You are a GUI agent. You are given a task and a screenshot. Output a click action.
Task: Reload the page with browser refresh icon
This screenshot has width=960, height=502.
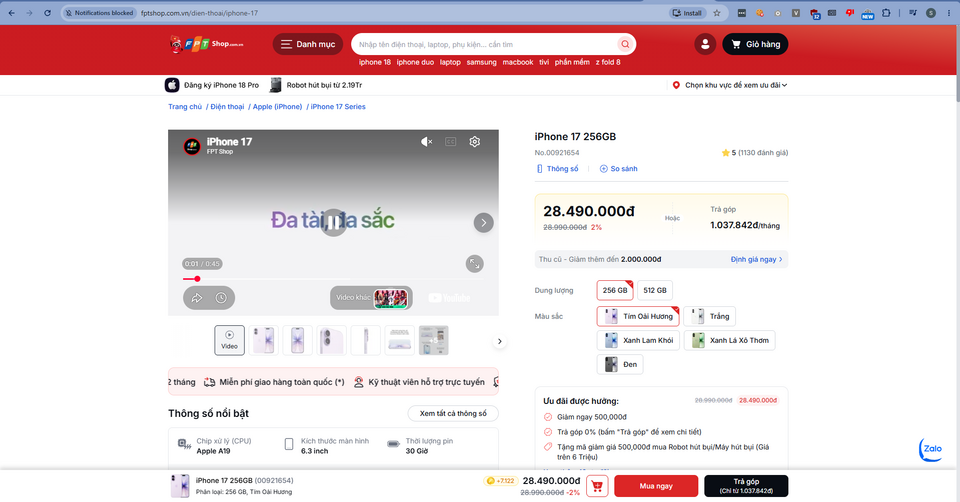[47, 13]
